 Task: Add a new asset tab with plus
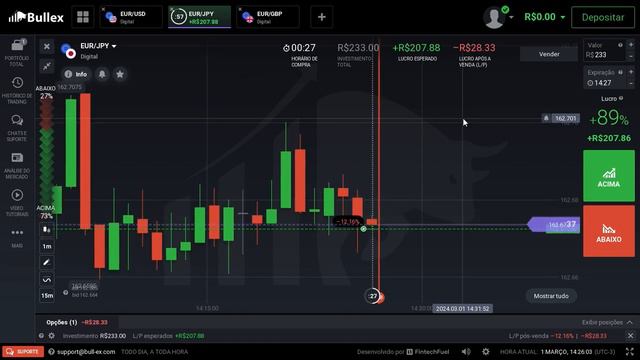click(x=322, y=17)
